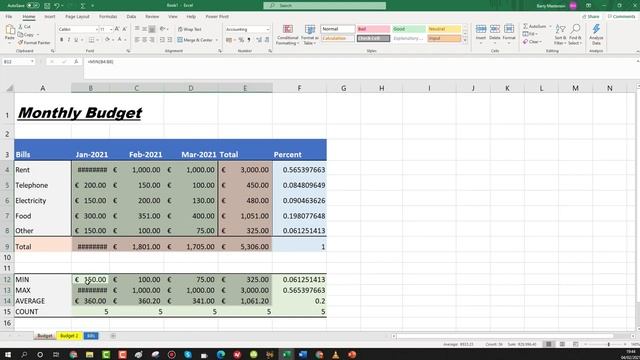Align text right in Alignment group
The image size is (640, 360).
tap(152, 40)
